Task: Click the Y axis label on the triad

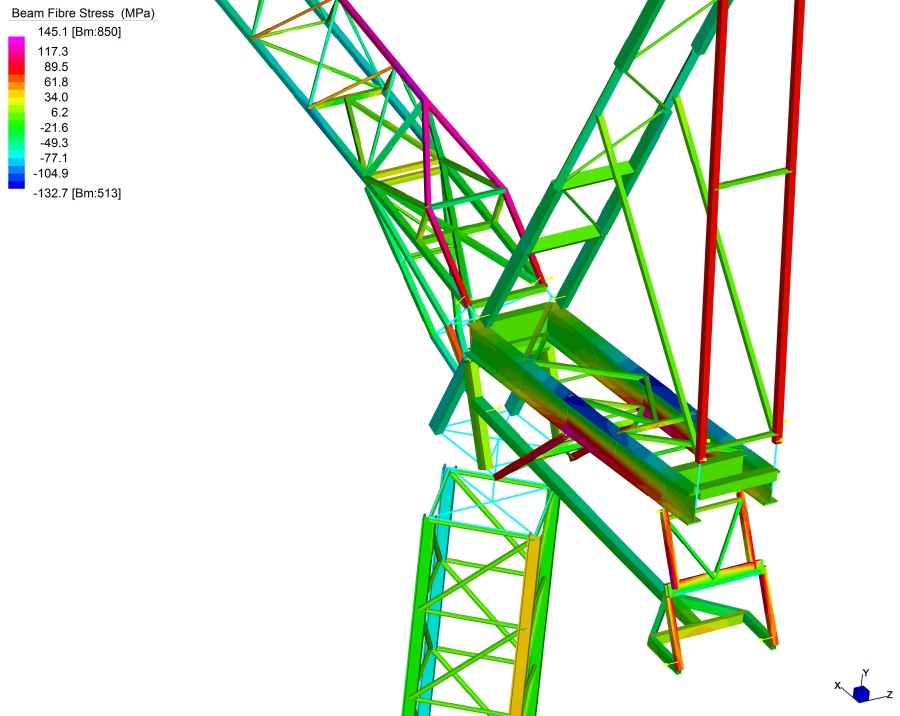Action: [865, 673]
